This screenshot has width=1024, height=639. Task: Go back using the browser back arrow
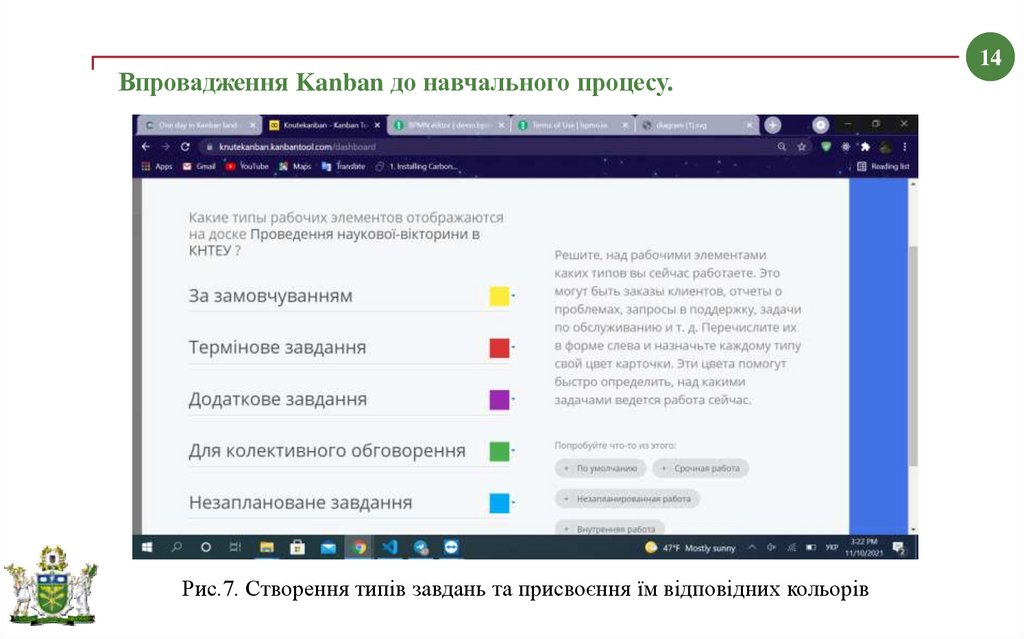pos(146,147)
